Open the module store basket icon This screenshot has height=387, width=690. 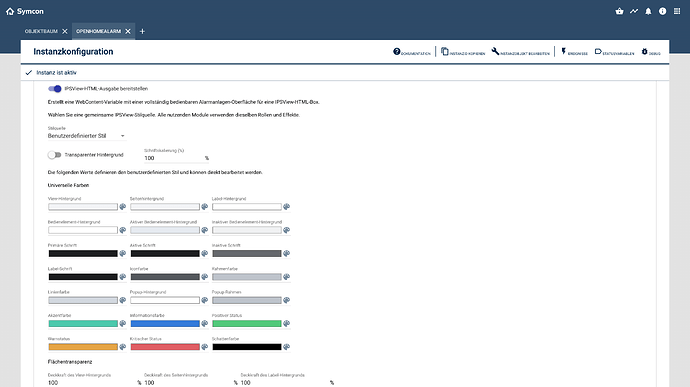pyautogui.click(x=619, y=11)
